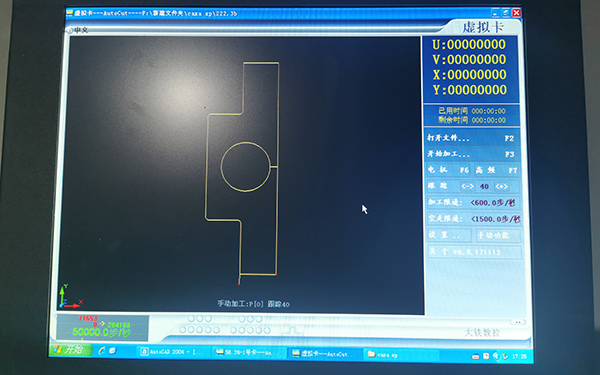This screenshot has width=600, height=375.
Task: Switch to the AutoCAD 2004 taskbar window
Action: (174, 352)
